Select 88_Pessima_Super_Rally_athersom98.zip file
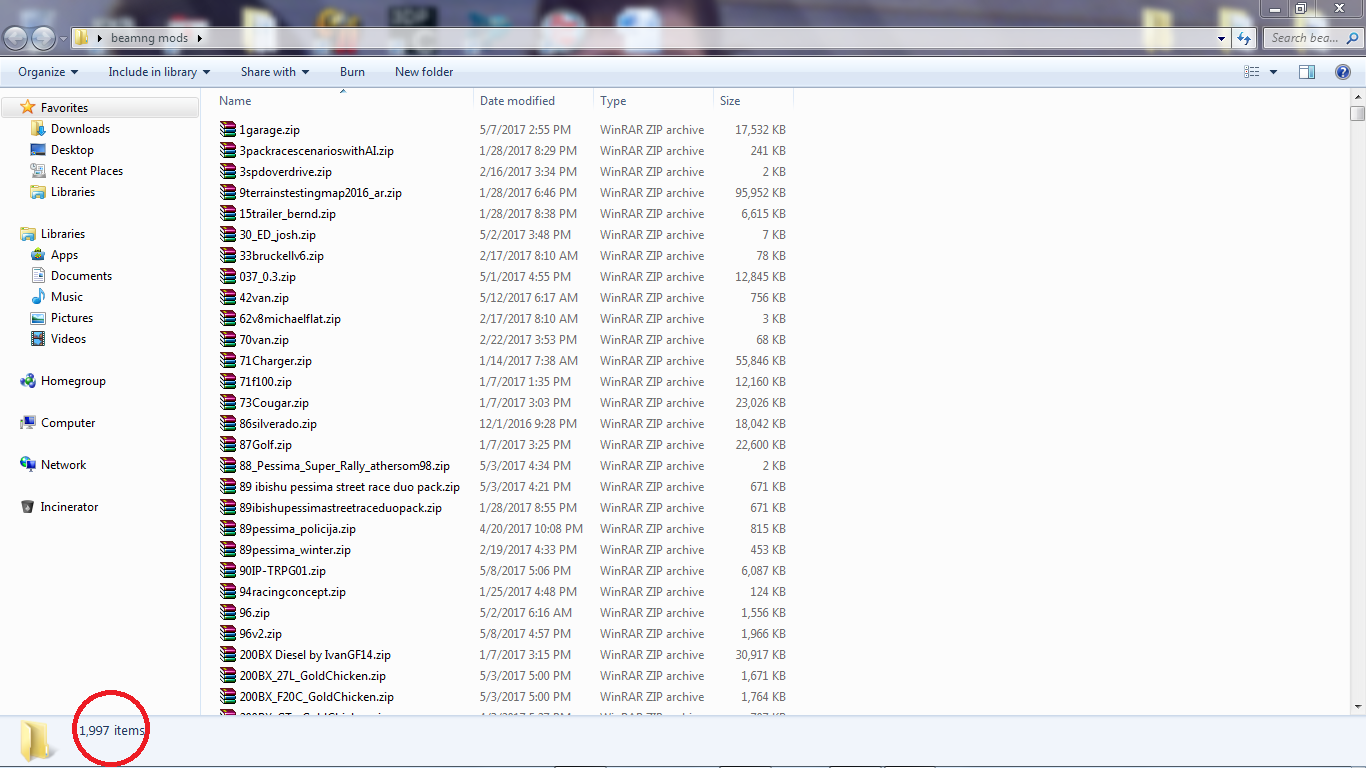The image size is (1366, 768). click(x=344, y=466)
